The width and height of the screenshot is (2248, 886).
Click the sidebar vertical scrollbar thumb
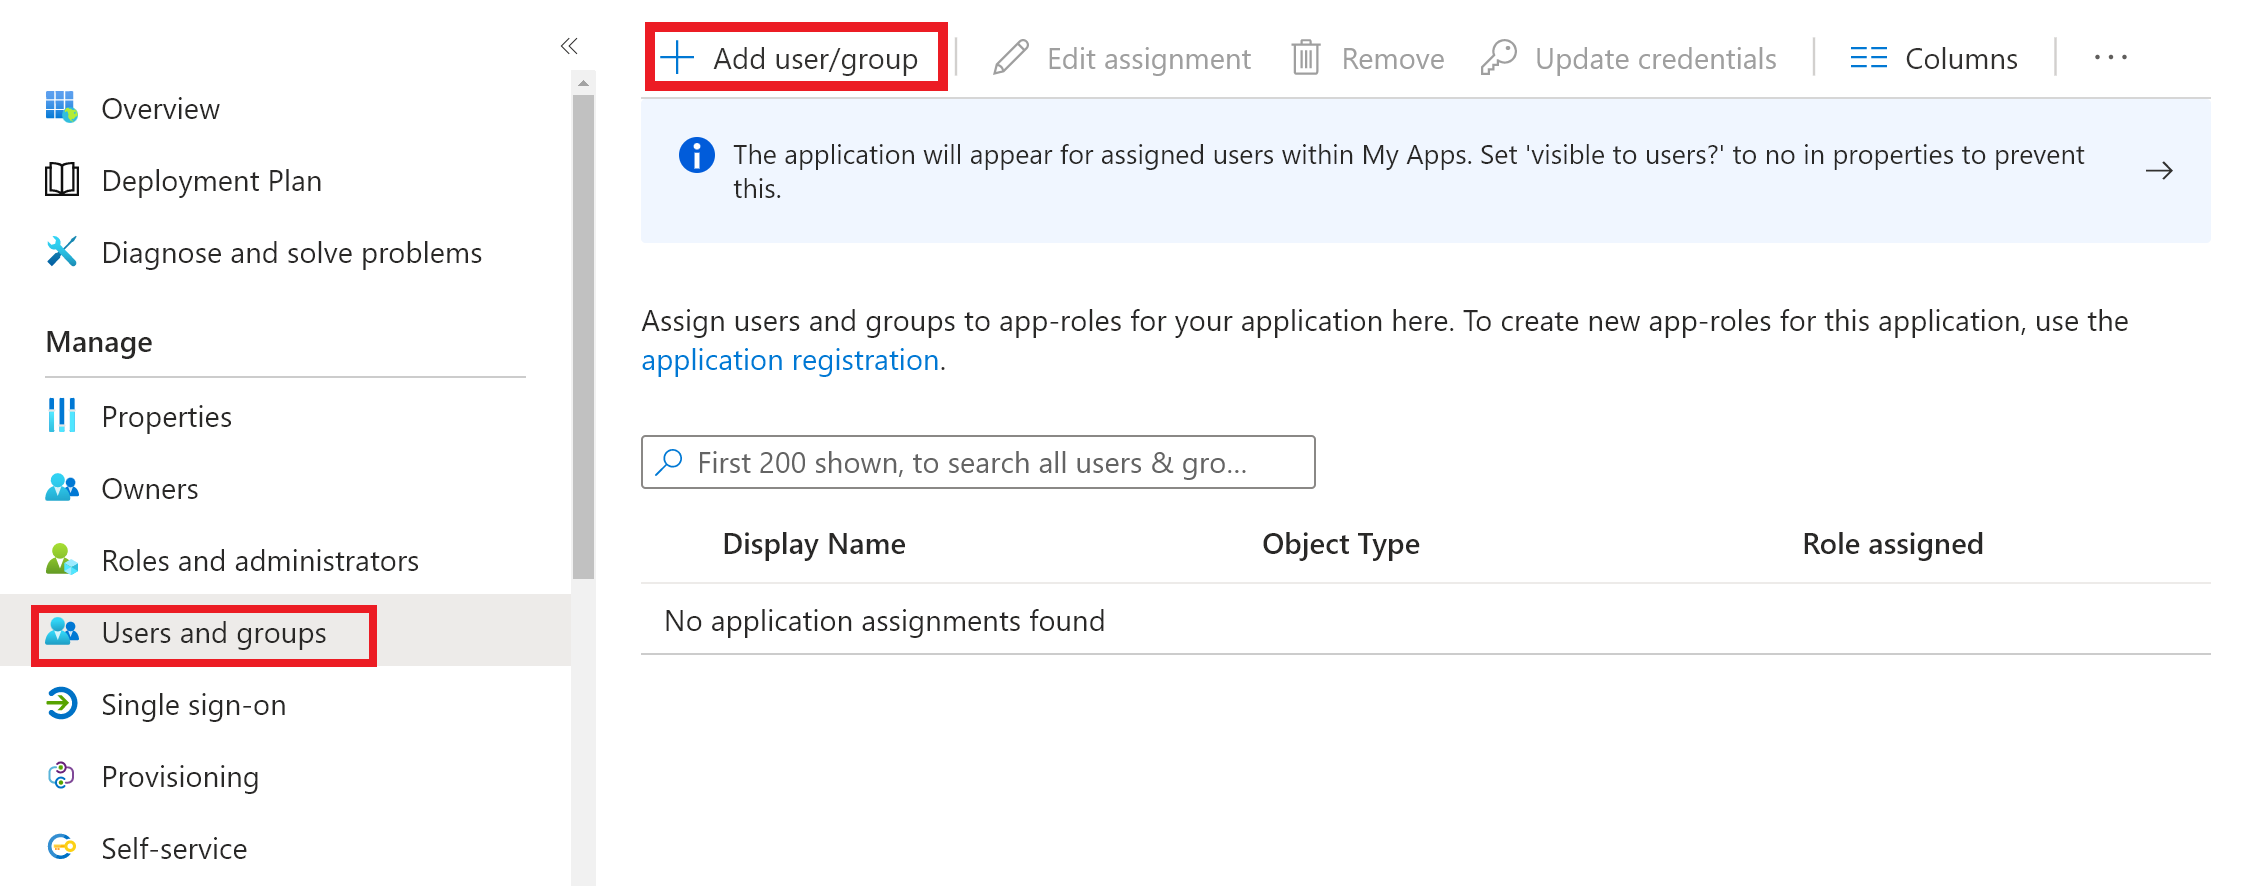tap(583, 337)
